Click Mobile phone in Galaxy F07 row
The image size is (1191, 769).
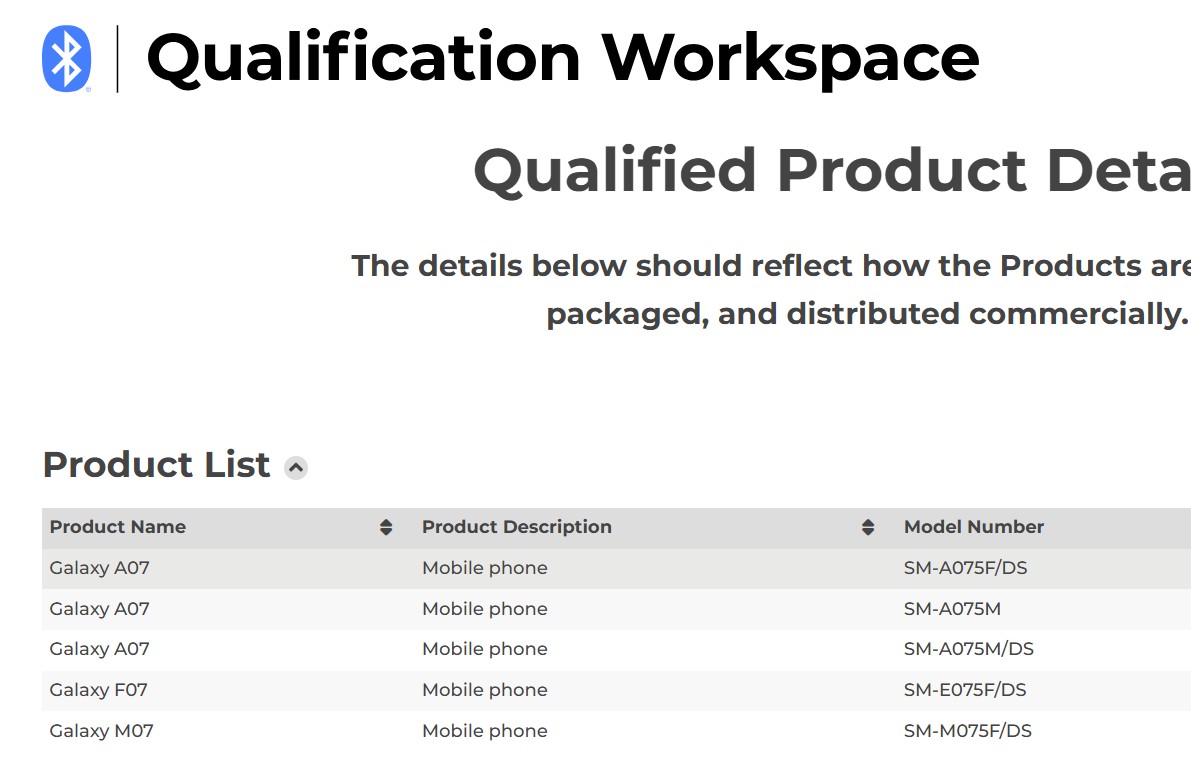point(485,691)
